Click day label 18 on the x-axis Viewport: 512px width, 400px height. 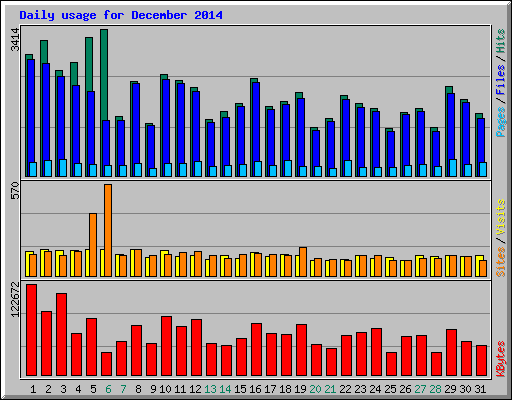(x=285, y=389)
